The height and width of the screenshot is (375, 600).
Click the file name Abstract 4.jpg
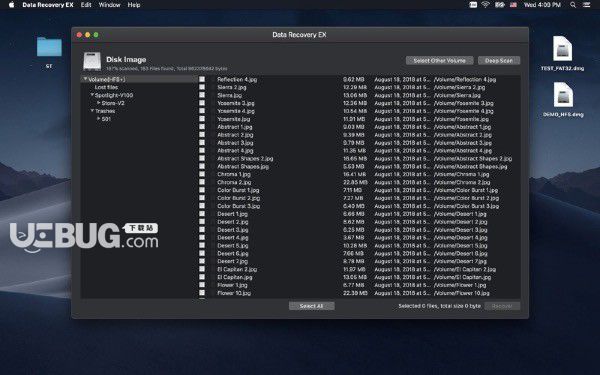pyautogui.click(x=235, y=150)
